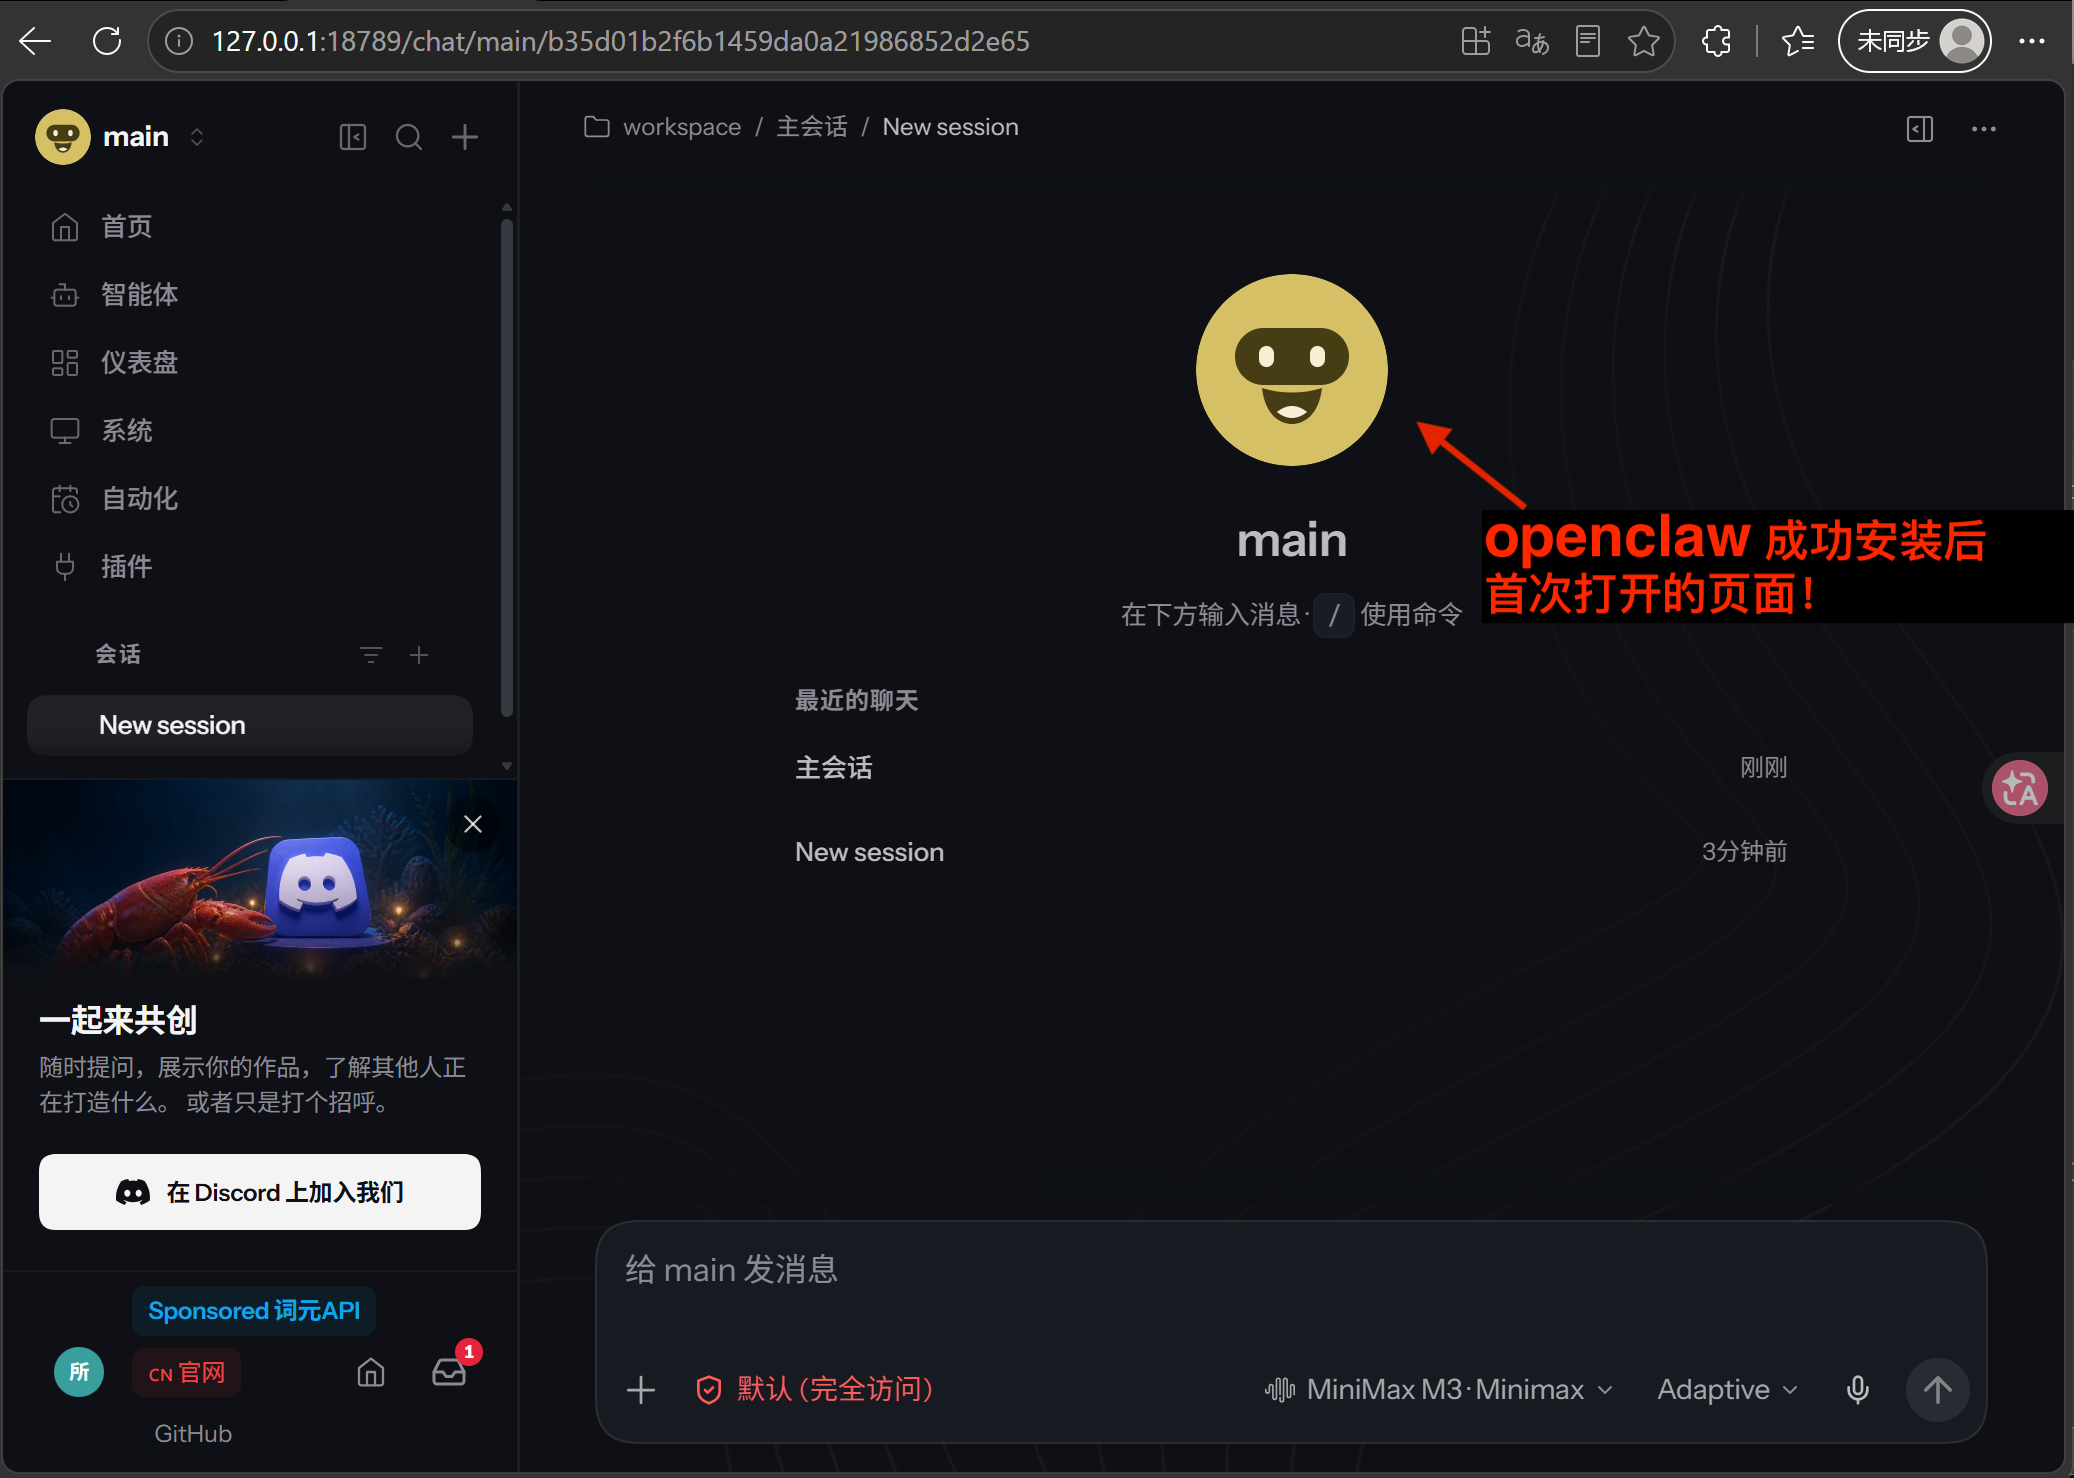2074x1478 pixels.
Task: Click the sidebar scrollbar
Action: pos(507,467)
